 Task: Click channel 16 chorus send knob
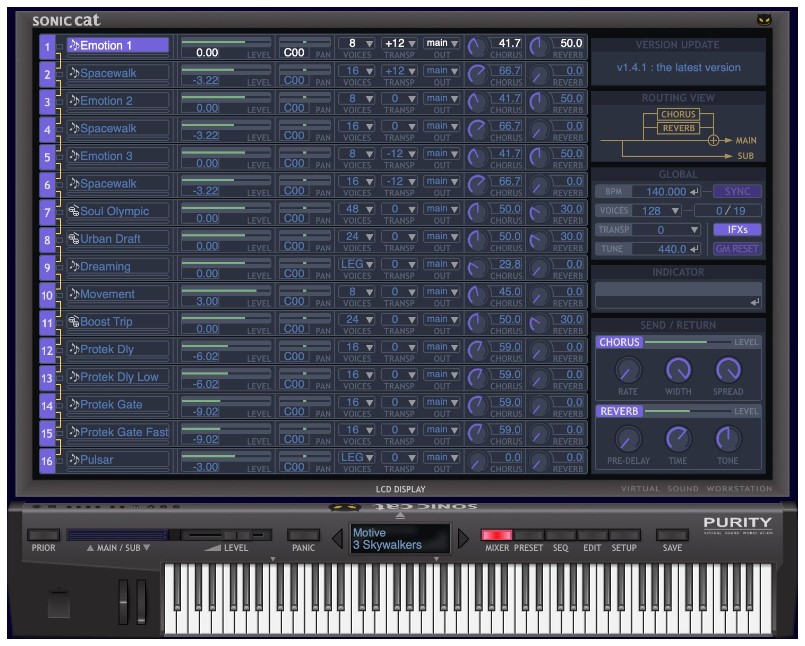point(477,461)
